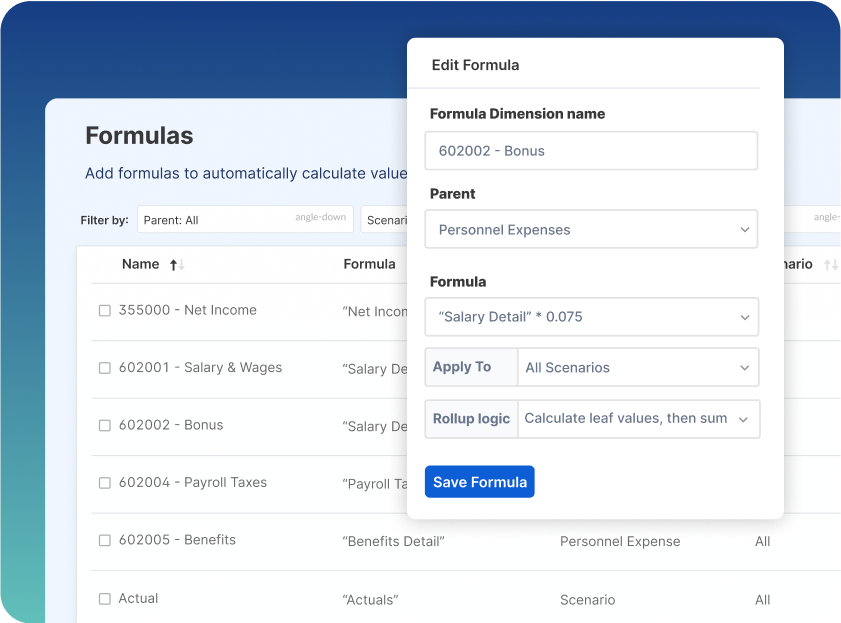
Task: Click the Formula column header
Action: click(x=369, y=264)
